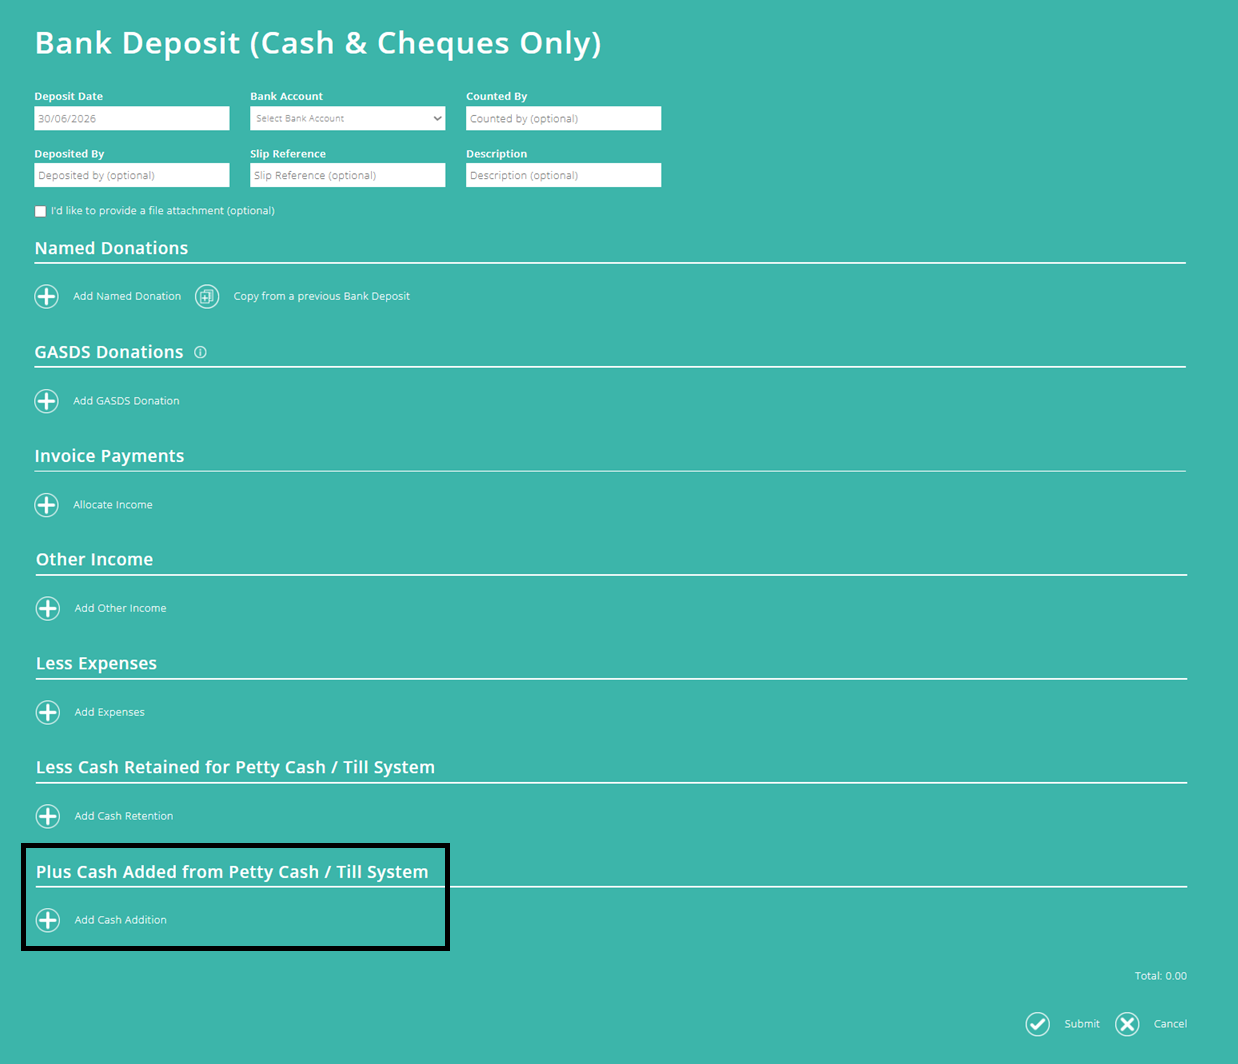Click the Bank Account field label
This screenshot has width=1238, height=1064.
[x=287, y=97]
